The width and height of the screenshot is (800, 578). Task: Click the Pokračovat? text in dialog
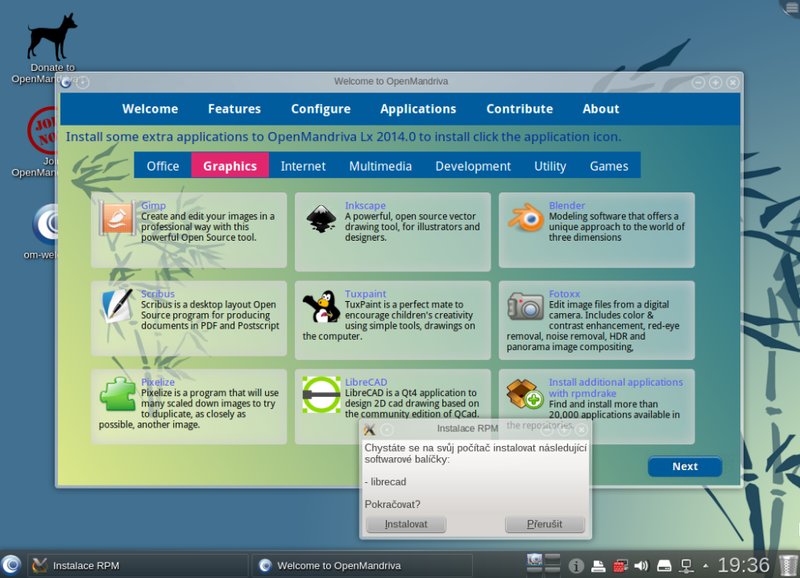(392, 504)
